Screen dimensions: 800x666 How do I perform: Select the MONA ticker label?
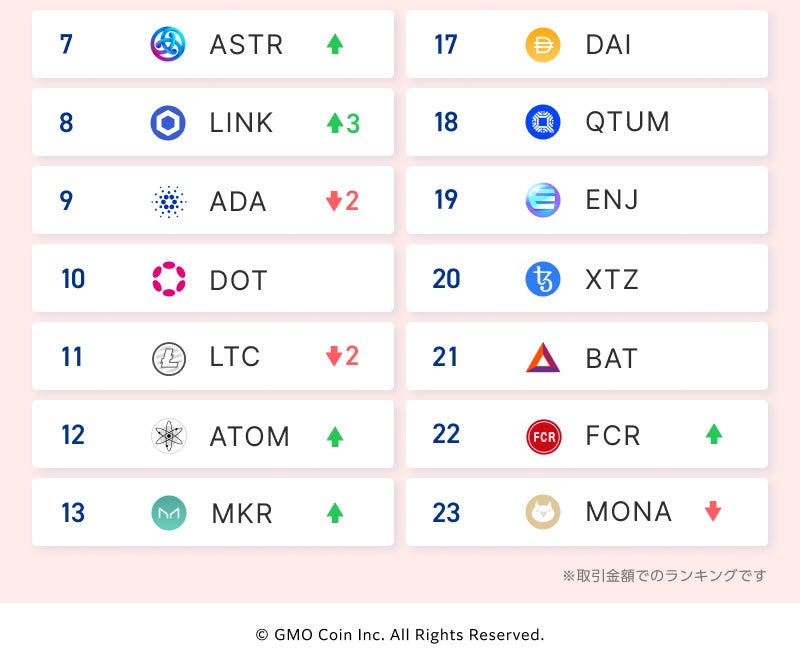point(628,513)
